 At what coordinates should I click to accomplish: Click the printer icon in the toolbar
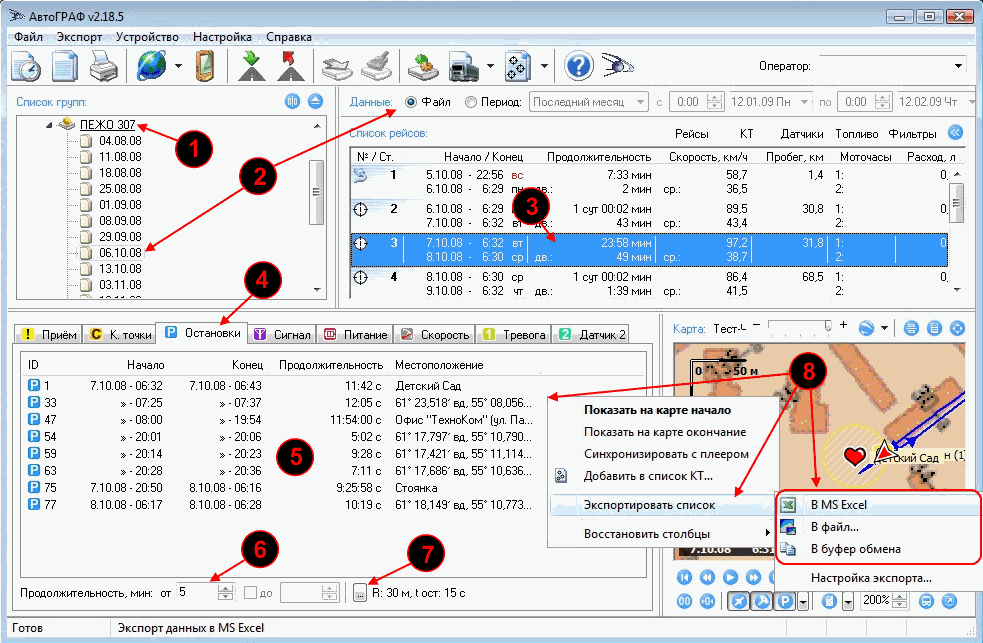[105, 67]
